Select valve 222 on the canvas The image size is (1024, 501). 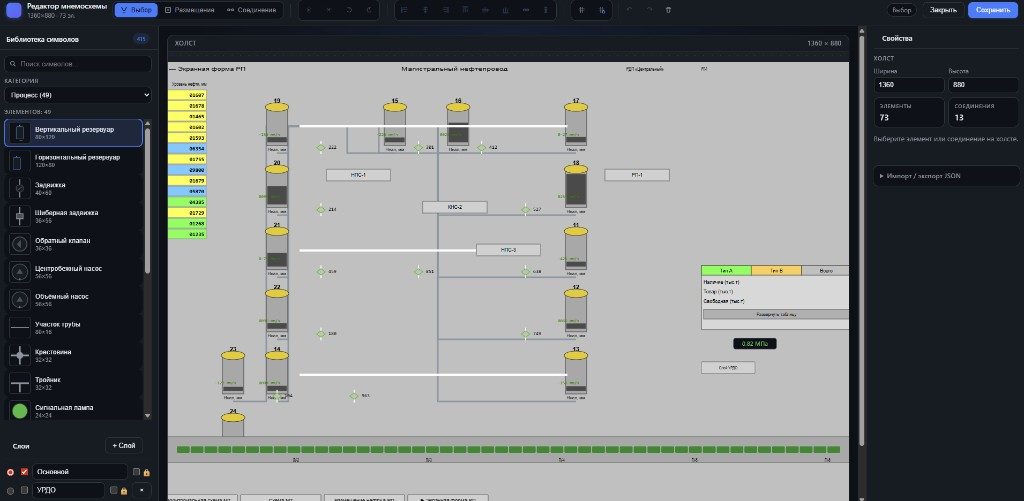[x=321, y=148]
